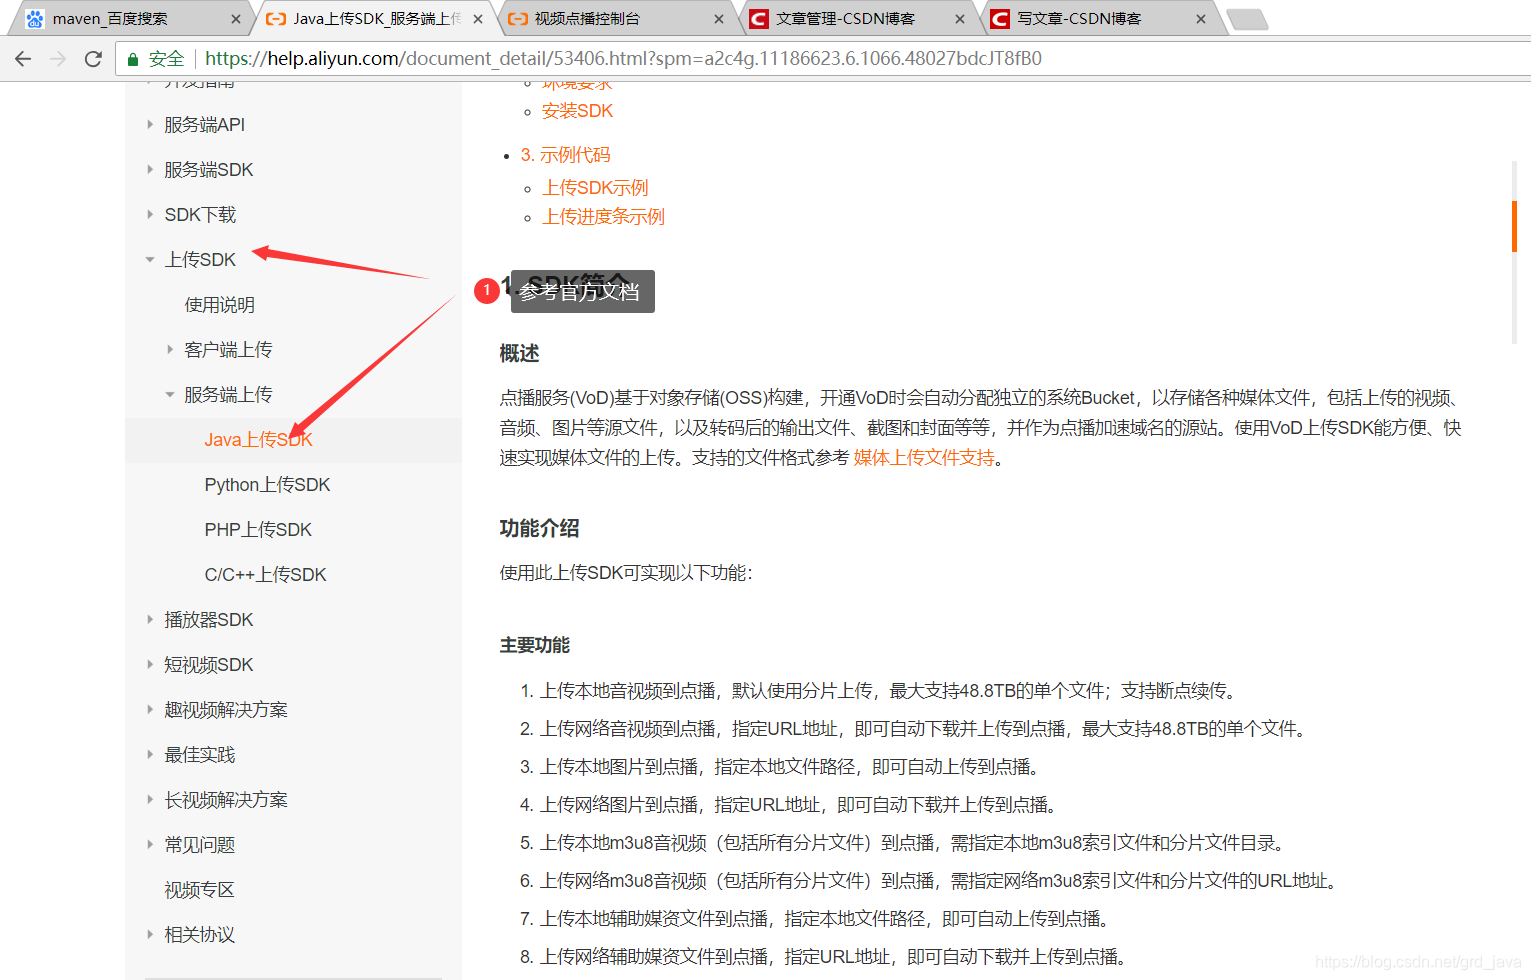Expand the 趣视频解决方案 sidebar arrow
Viewport: 1531px width, 980px height.
click(150, 710)
